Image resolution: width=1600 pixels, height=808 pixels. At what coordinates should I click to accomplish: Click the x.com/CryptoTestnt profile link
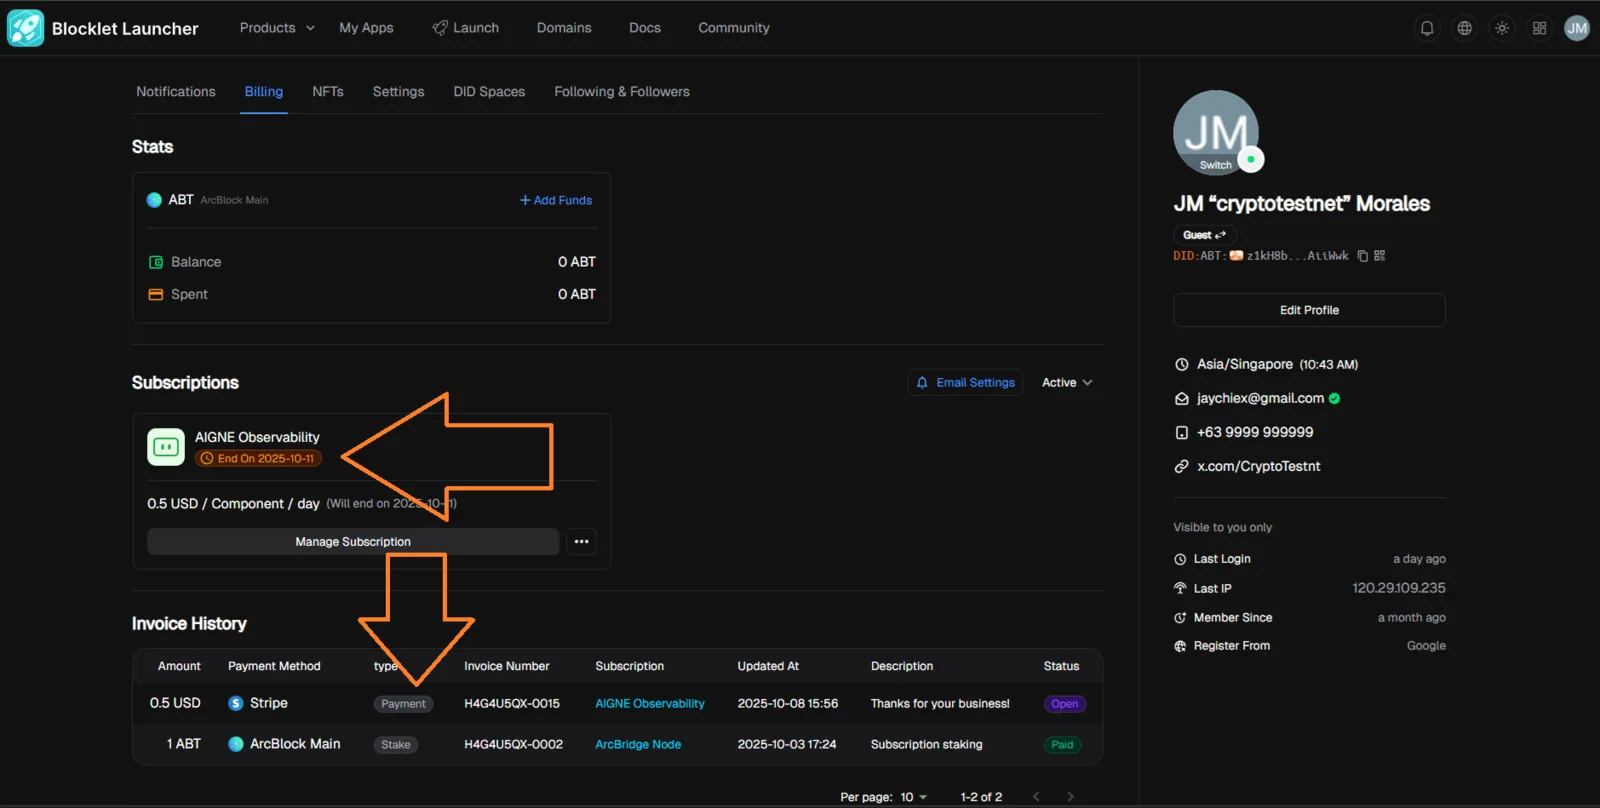click(x=1259, y=467)
